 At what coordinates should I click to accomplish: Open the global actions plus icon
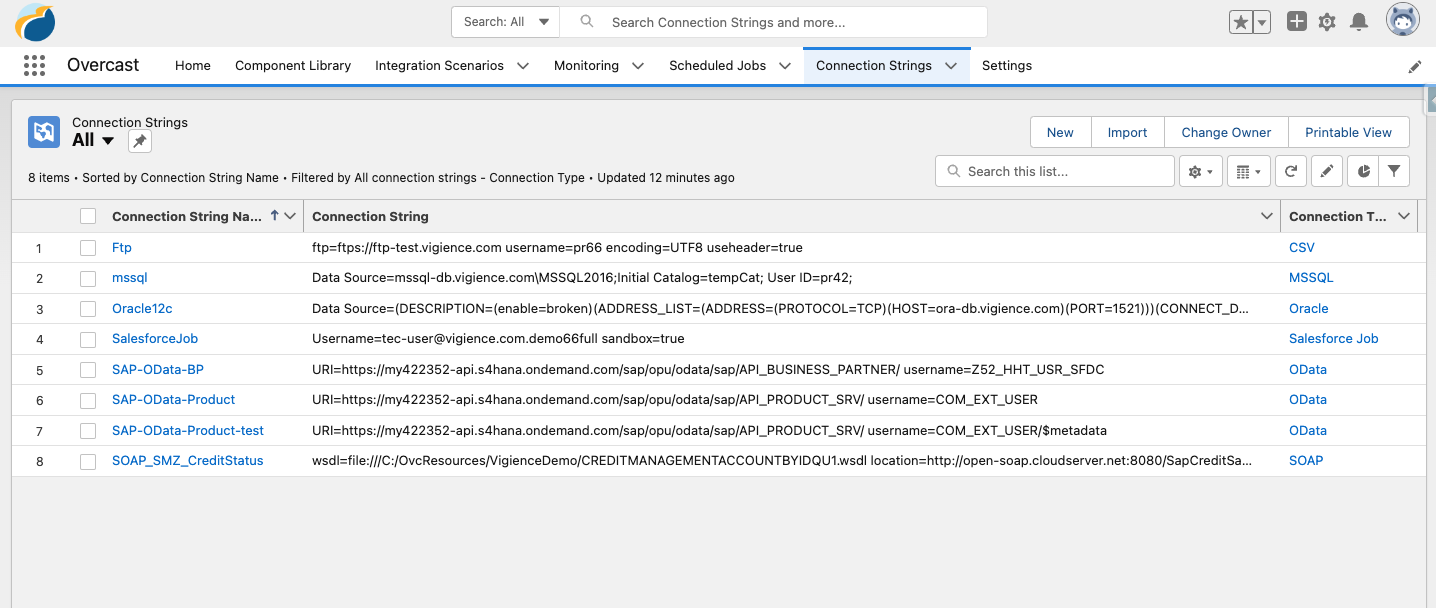pyautogui.click(x=1297, y=21)
